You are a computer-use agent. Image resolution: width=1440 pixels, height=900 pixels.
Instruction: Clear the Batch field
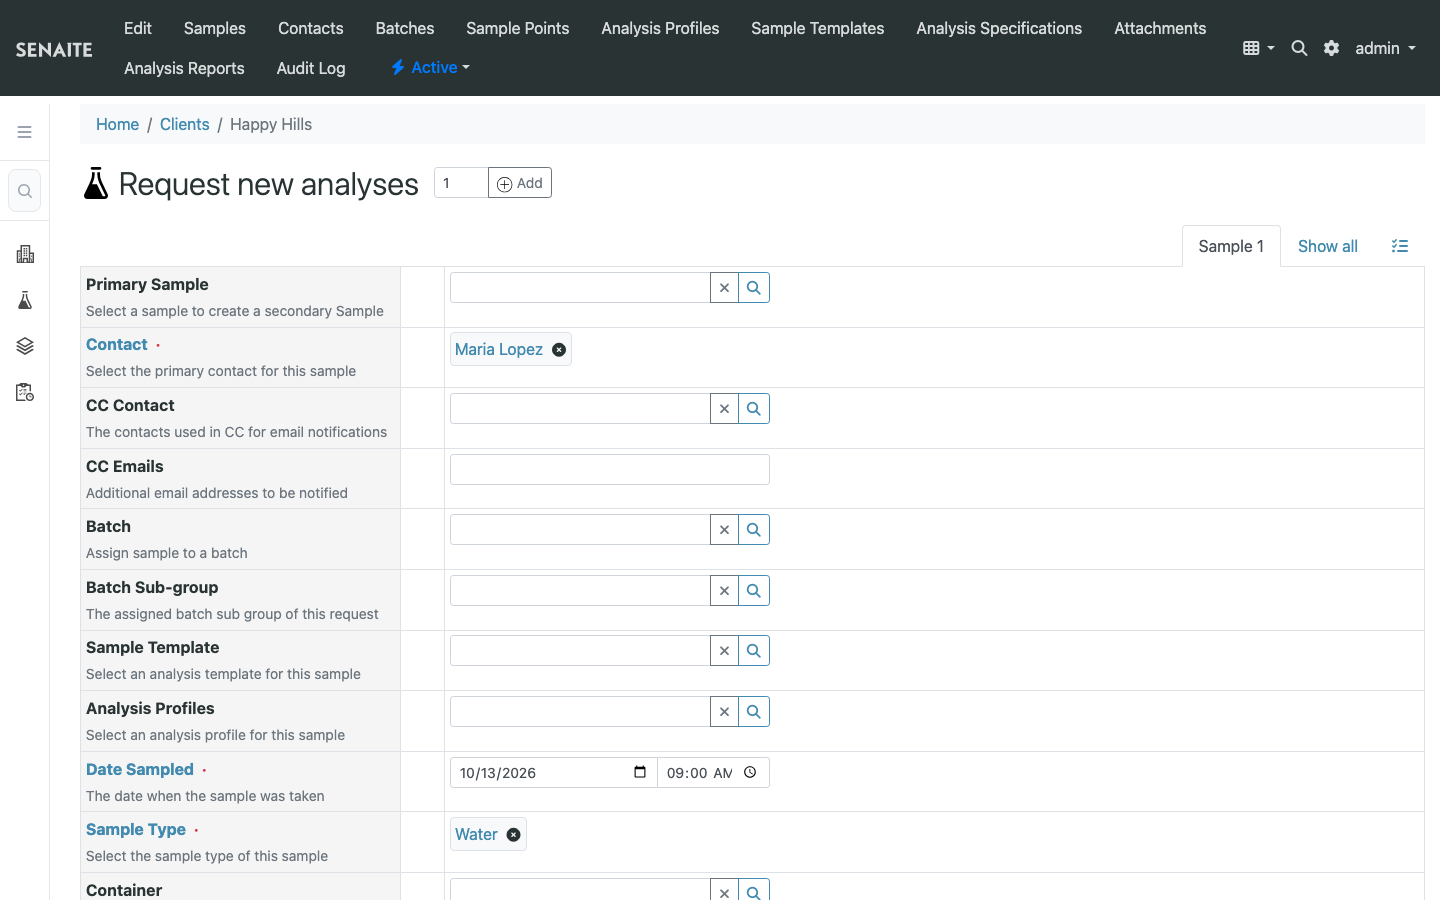(x=724, y=530)
